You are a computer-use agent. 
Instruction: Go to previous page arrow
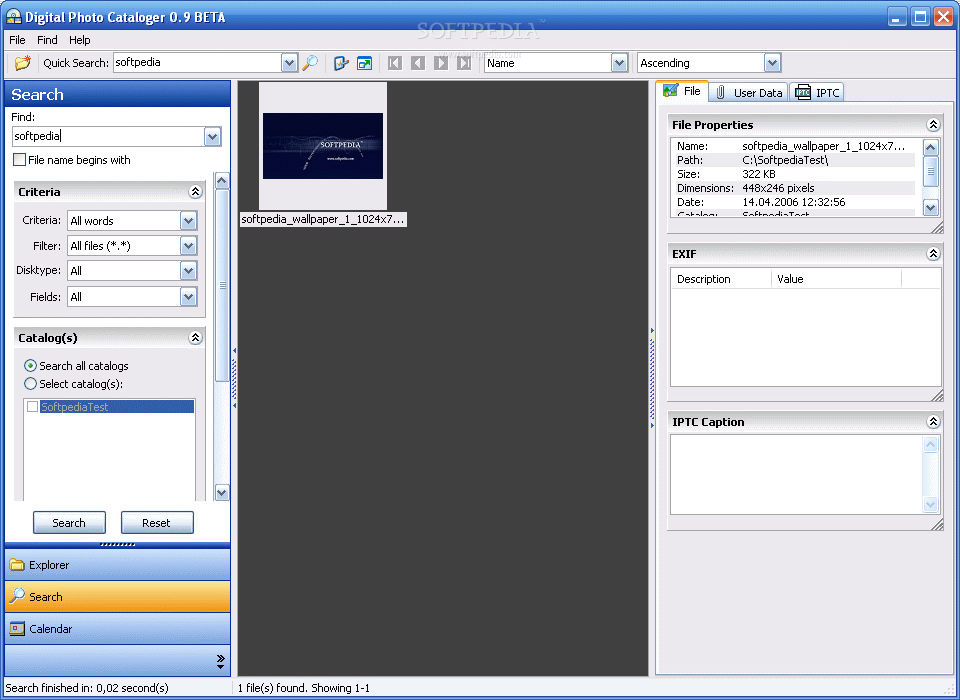point(418,62)
